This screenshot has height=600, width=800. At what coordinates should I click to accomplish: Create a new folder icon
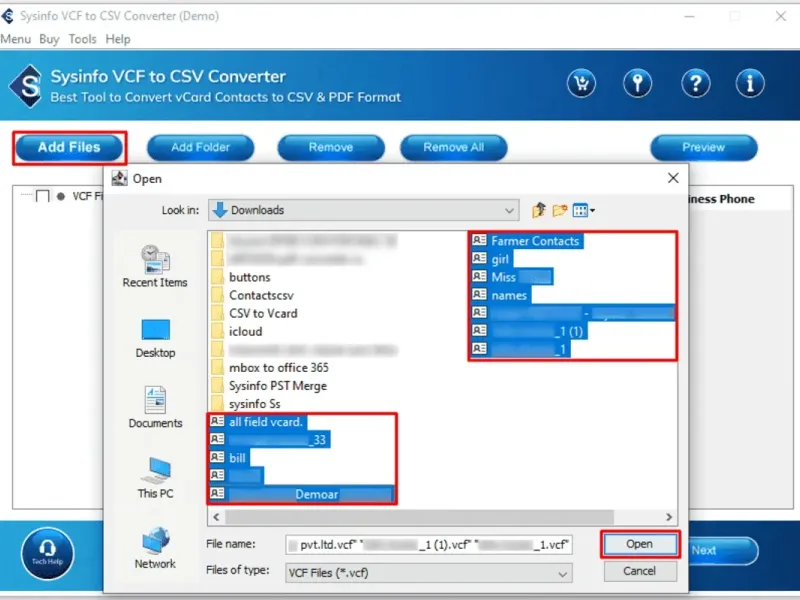coord(560,210)
